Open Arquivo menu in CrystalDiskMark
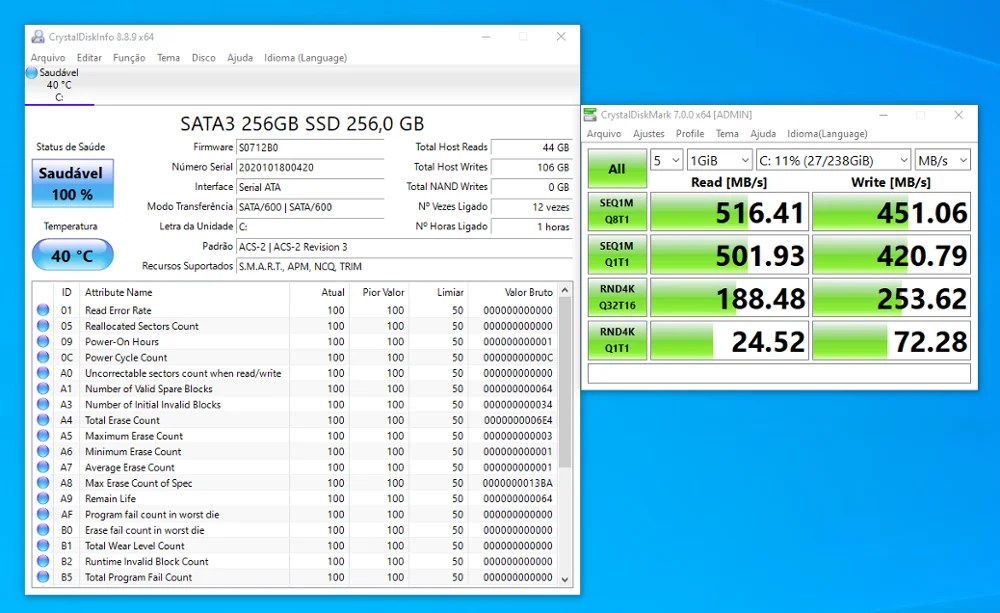 [x=604, y=133]
